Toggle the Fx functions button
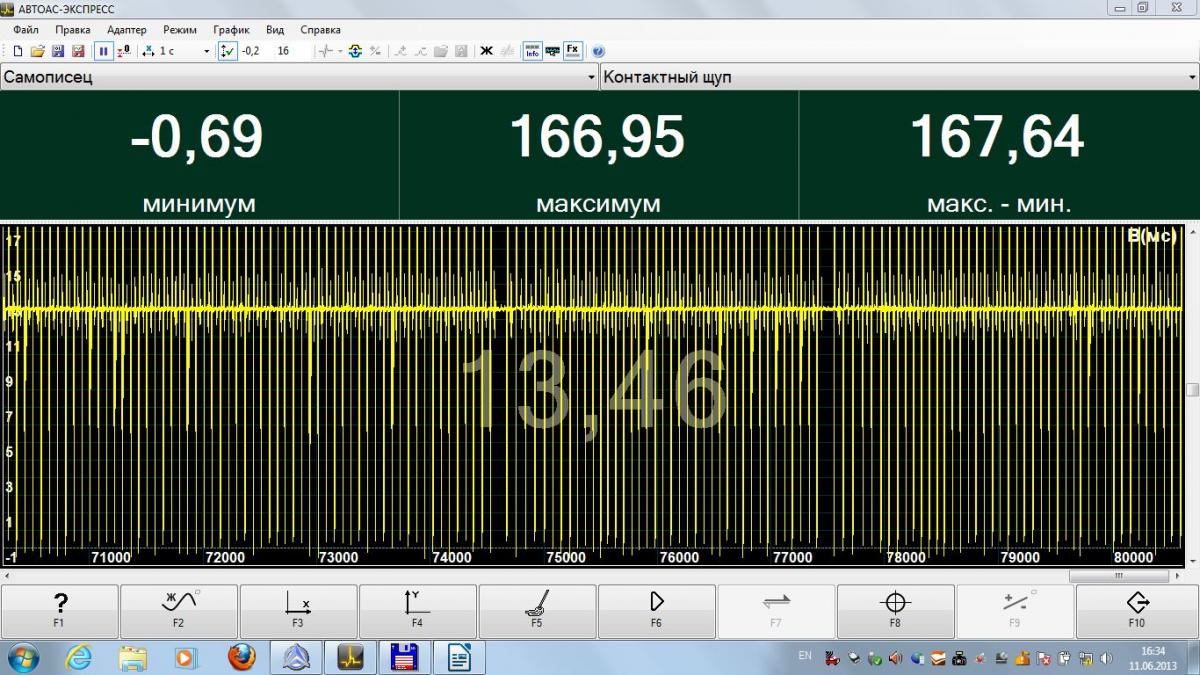The image size is (1200, 675). [572, 50]
